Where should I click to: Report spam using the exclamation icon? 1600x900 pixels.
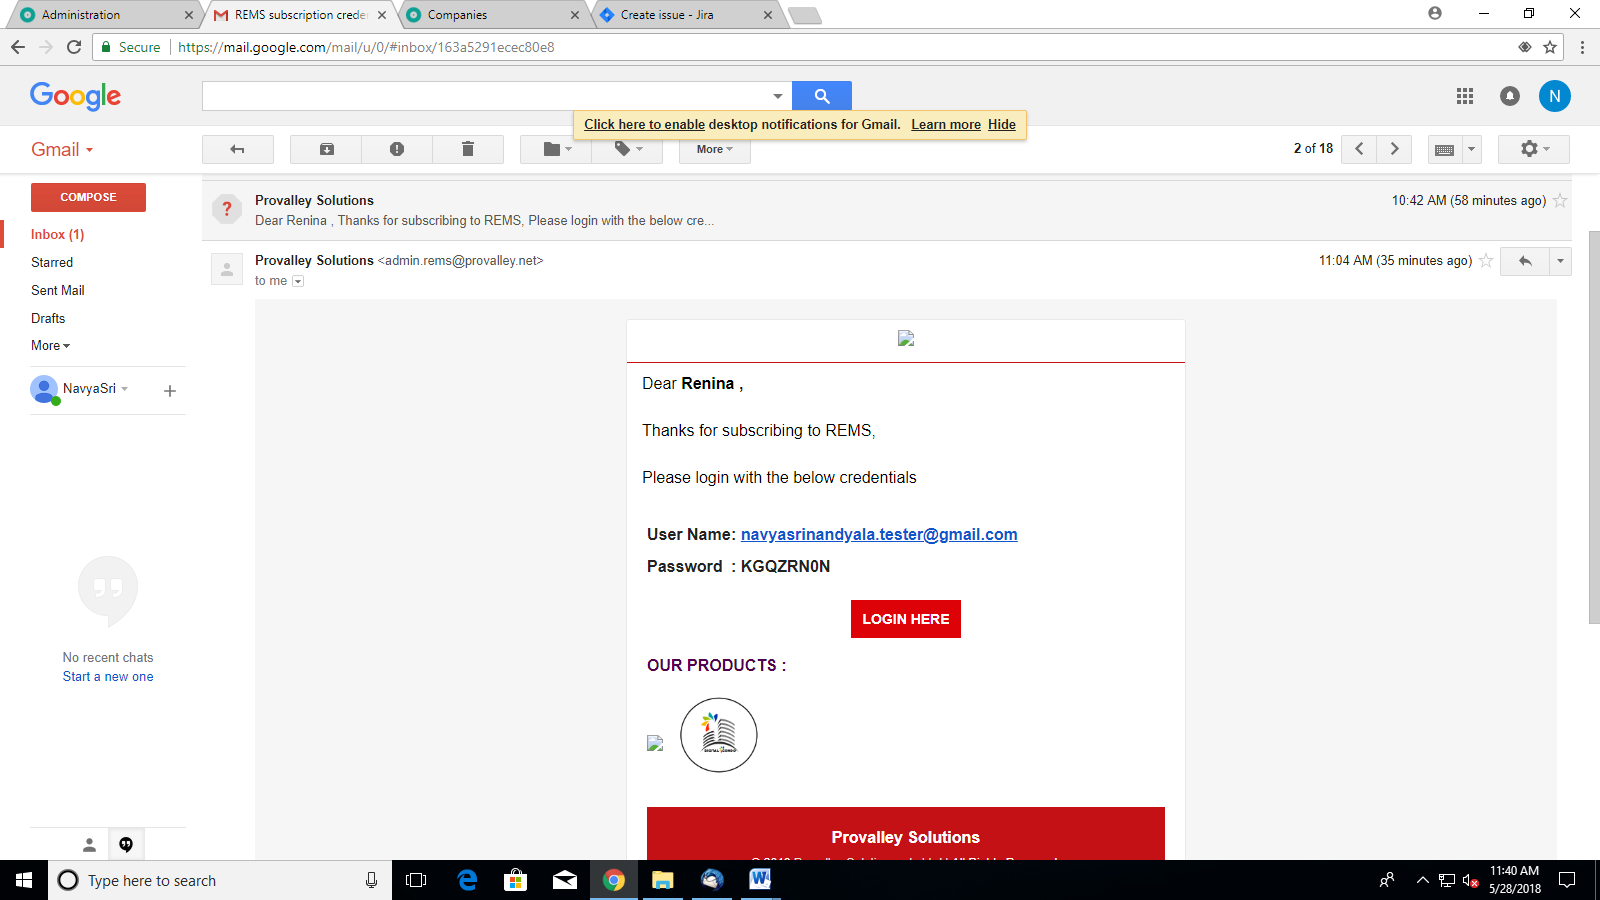coord(397,149)
